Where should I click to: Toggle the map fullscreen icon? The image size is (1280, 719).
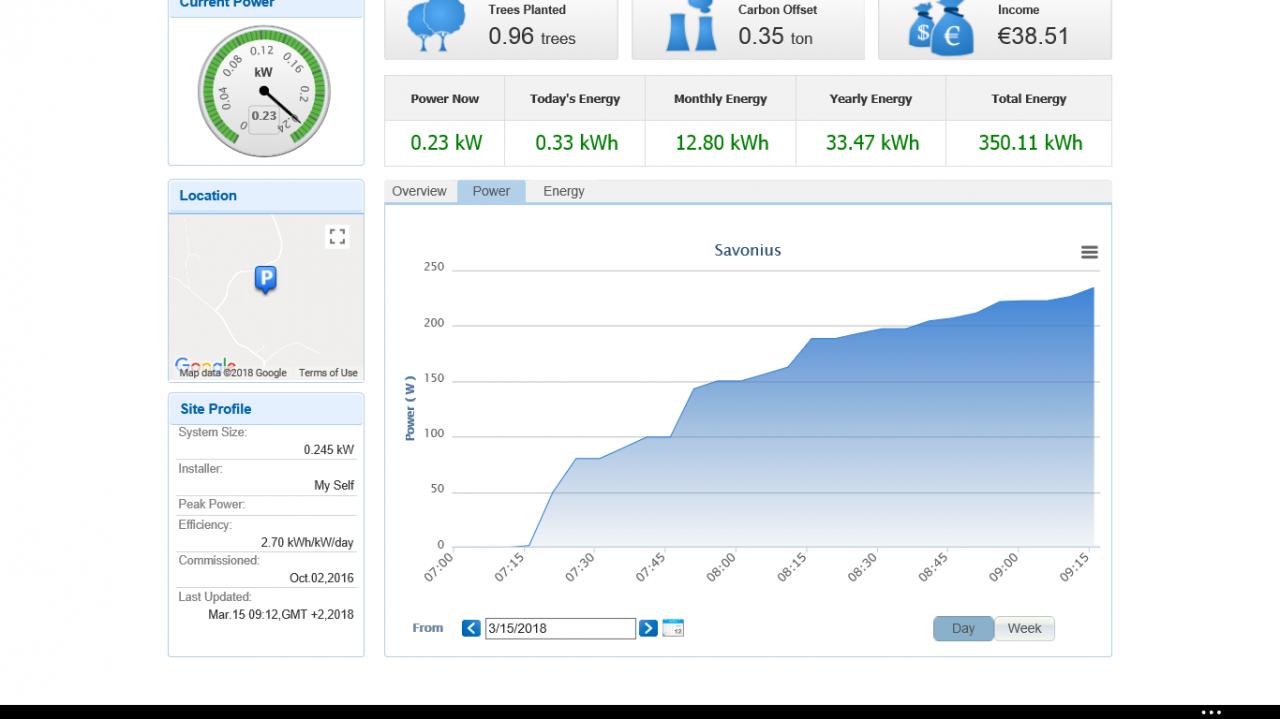click(x=337, y=237)
